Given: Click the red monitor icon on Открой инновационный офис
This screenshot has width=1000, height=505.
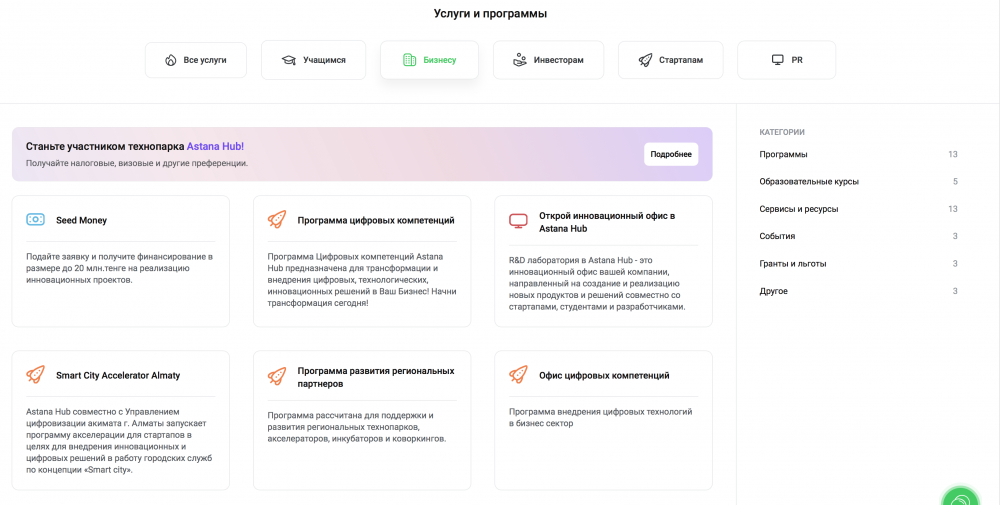Looking at the screenshot, I should coord(518,221).
